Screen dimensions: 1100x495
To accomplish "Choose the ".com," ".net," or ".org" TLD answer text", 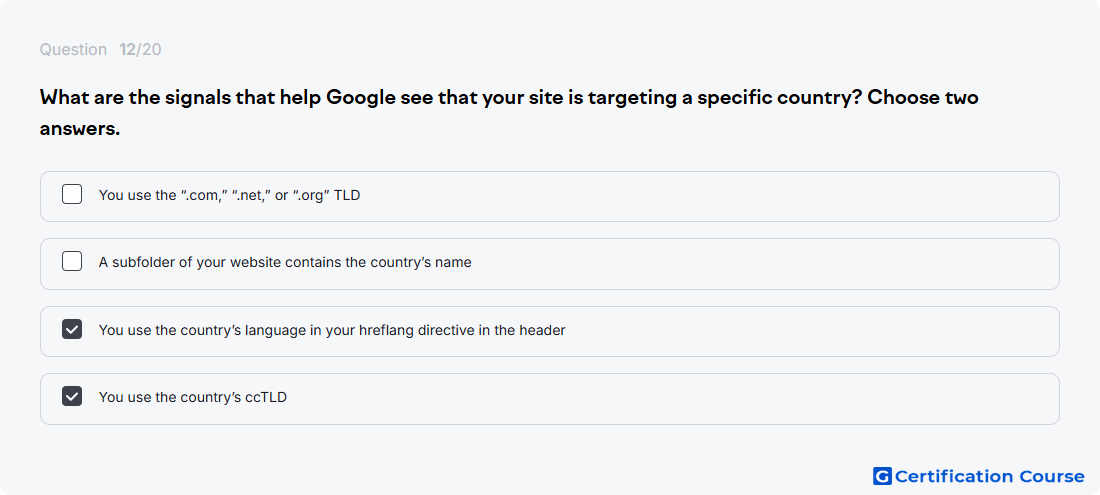I will tap(229, 195).
